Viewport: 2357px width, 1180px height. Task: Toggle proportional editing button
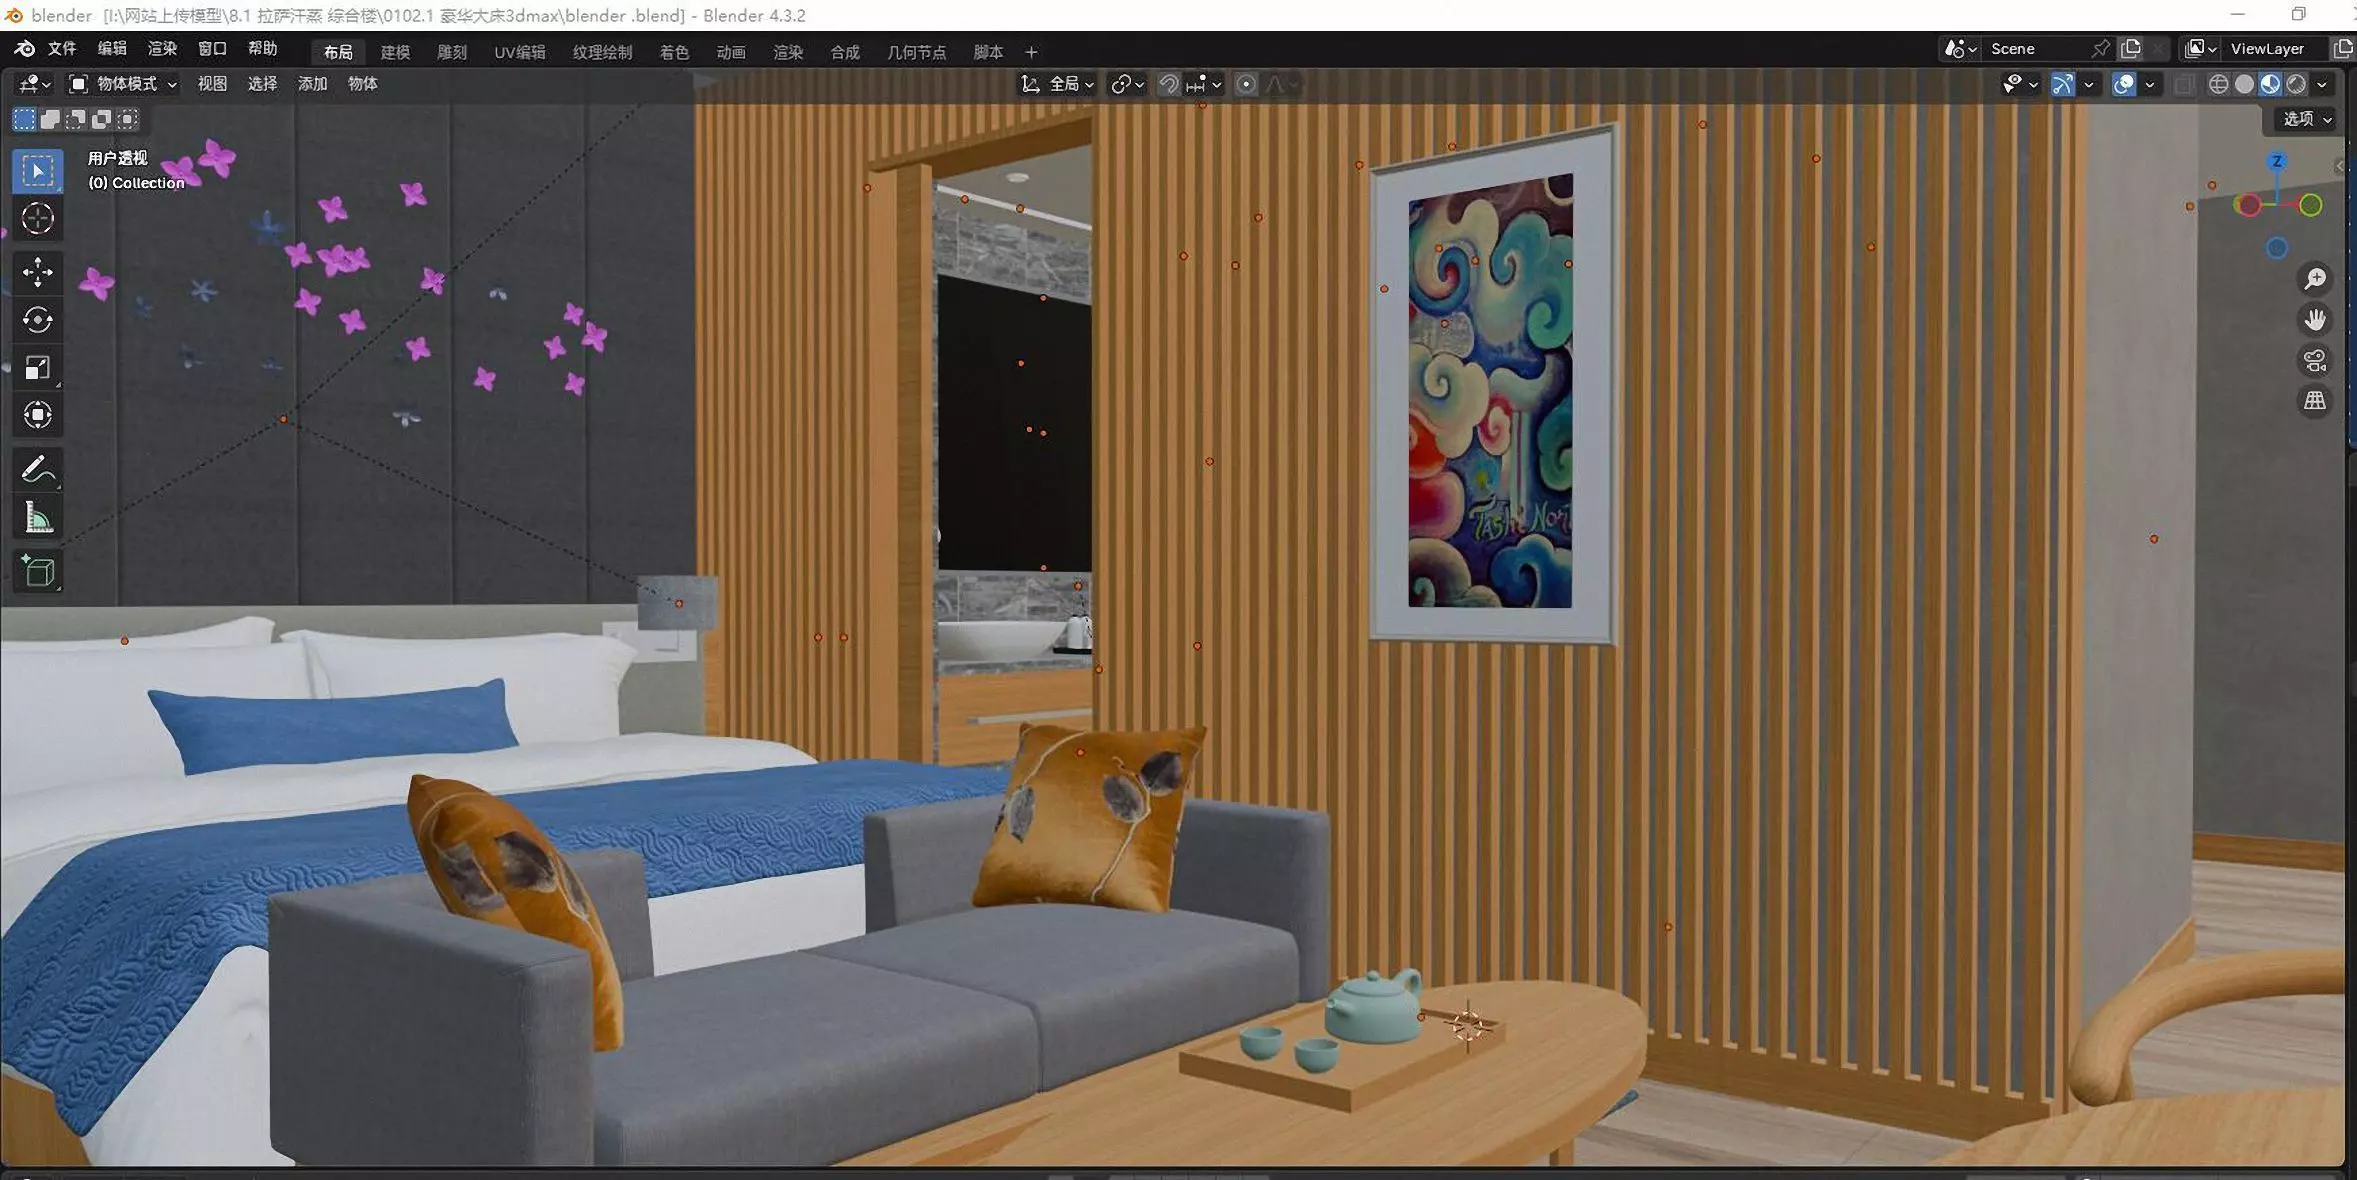click(x=1246, y=85)
